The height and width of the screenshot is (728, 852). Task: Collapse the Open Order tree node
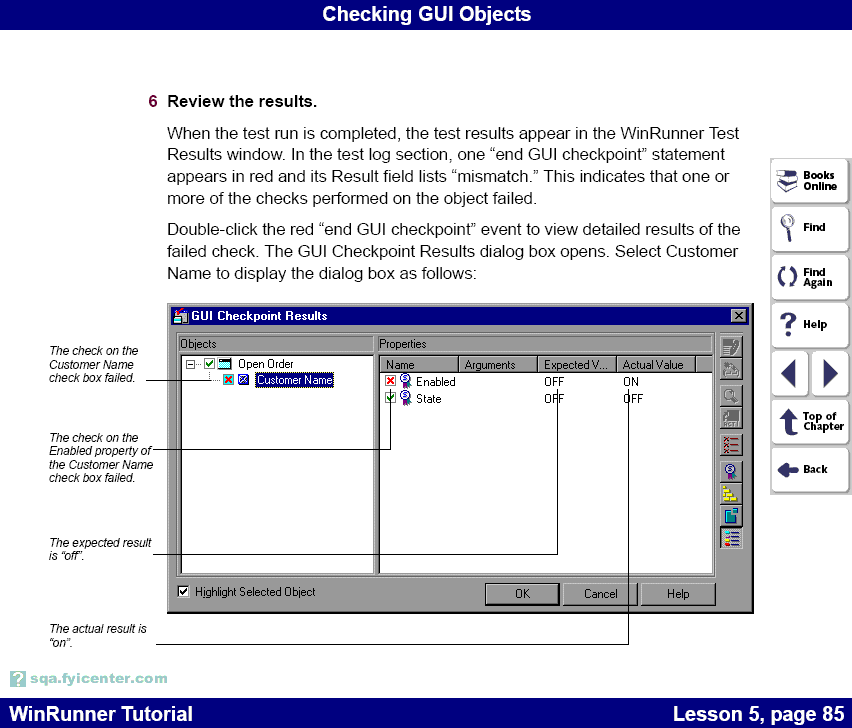click(x=190, y=364)
